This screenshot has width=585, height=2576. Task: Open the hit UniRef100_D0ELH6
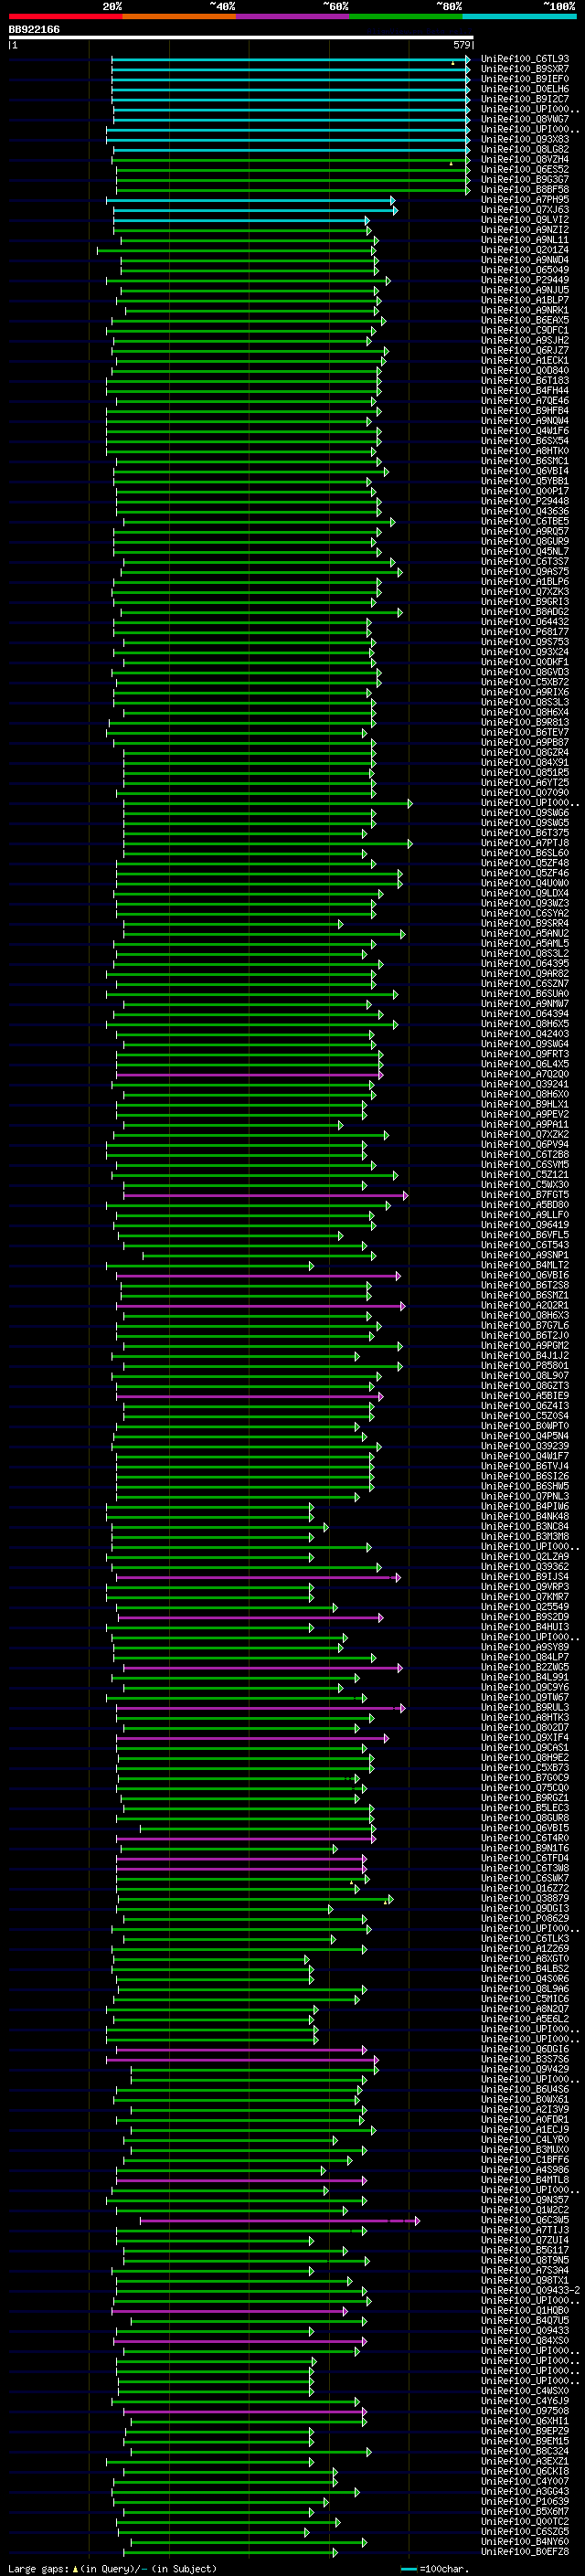[x=525, y=89]
